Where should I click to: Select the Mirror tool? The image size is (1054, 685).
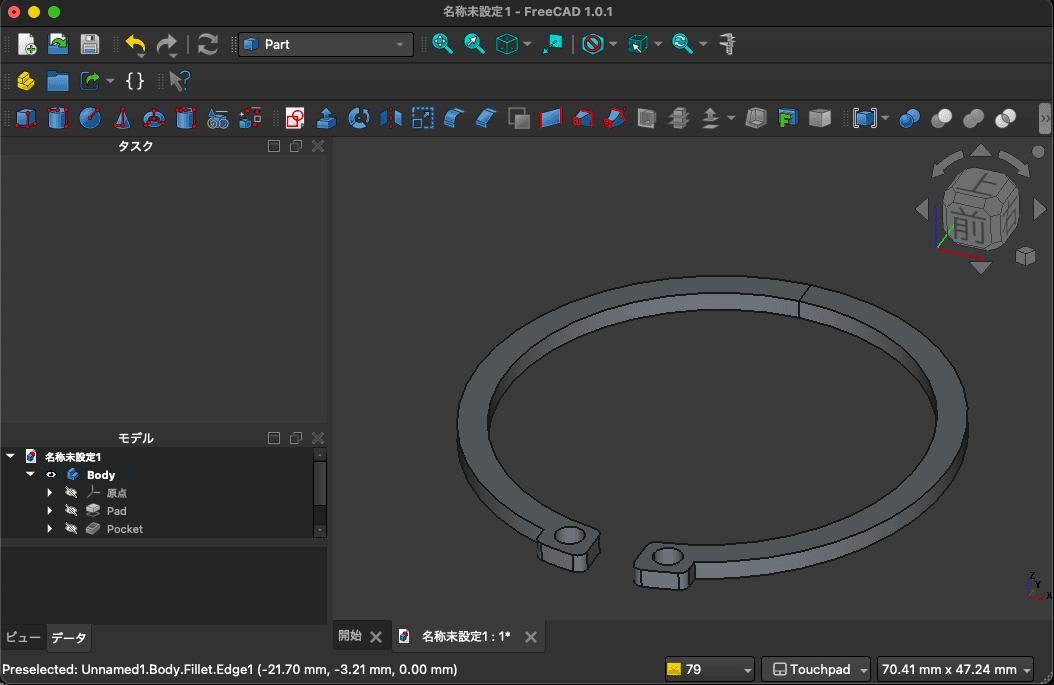point(390,118)
